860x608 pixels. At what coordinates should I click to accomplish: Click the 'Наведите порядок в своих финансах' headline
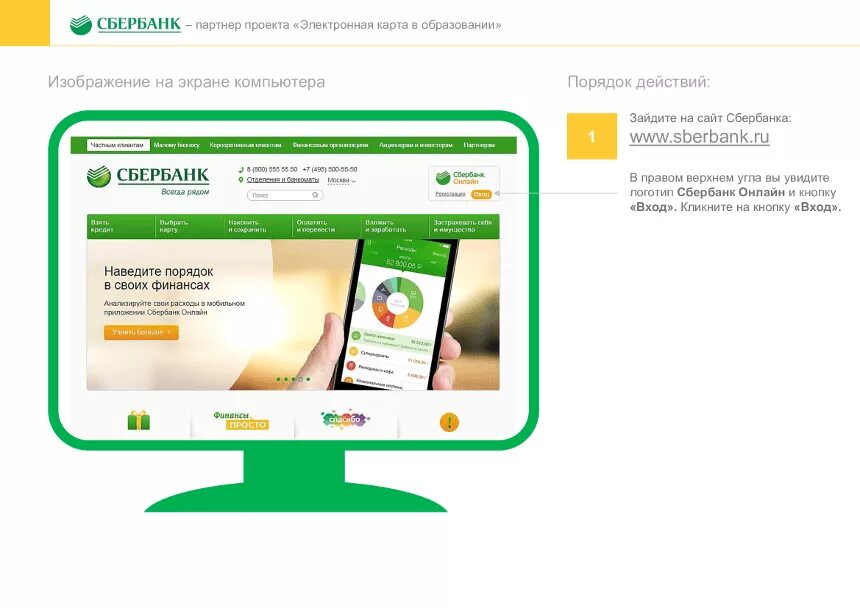click(x=159, y=279)
